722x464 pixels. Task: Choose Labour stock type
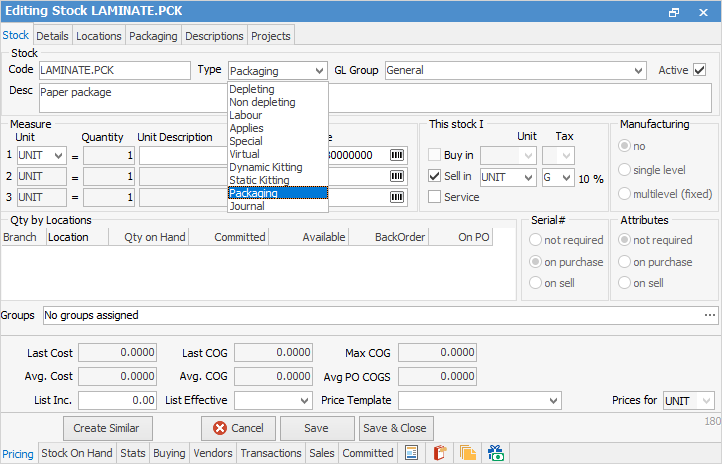[x=278, y=115]
